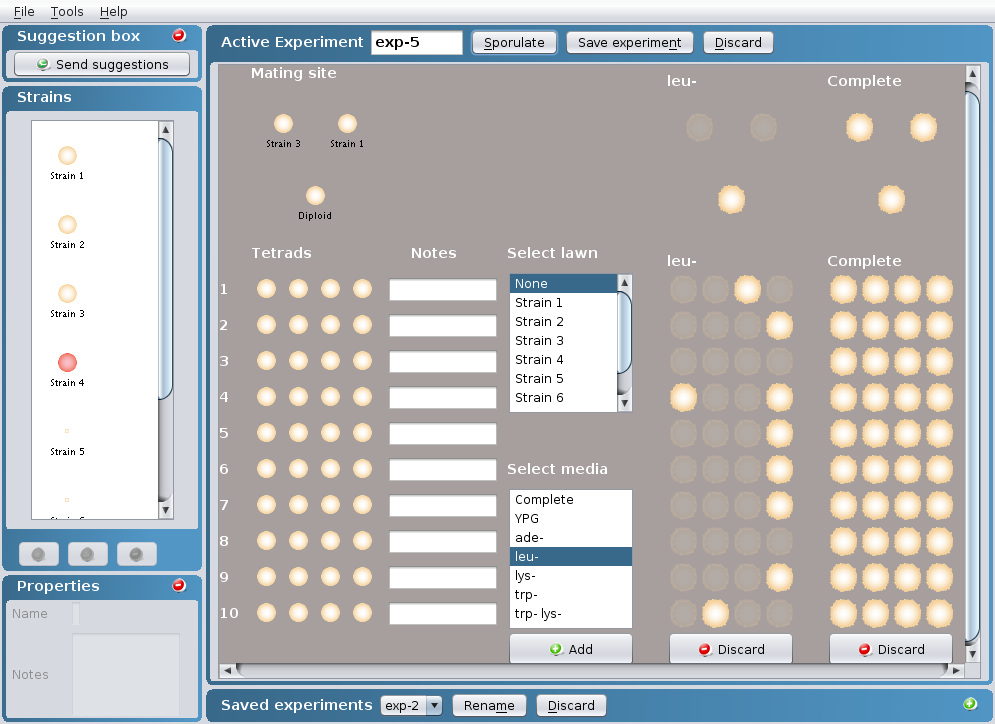Click the Notes field for tetrad 10
Screen dimensions: 995x724
[x=443, y=614]
